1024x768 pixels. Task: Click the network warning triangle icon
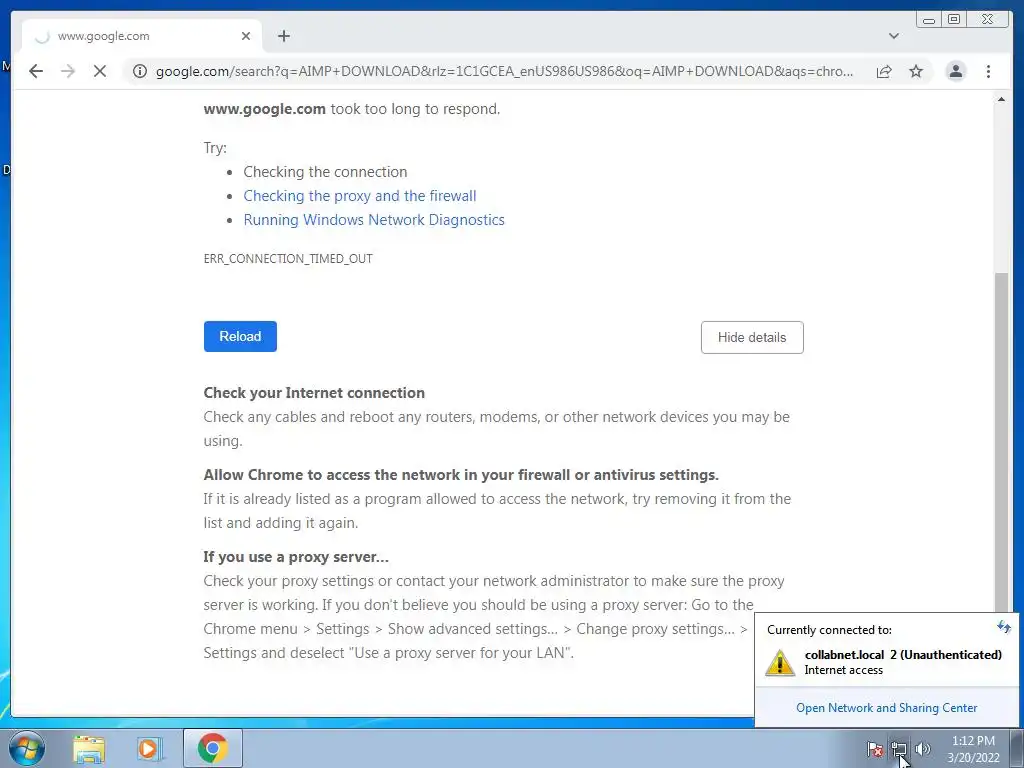point(780,662)
